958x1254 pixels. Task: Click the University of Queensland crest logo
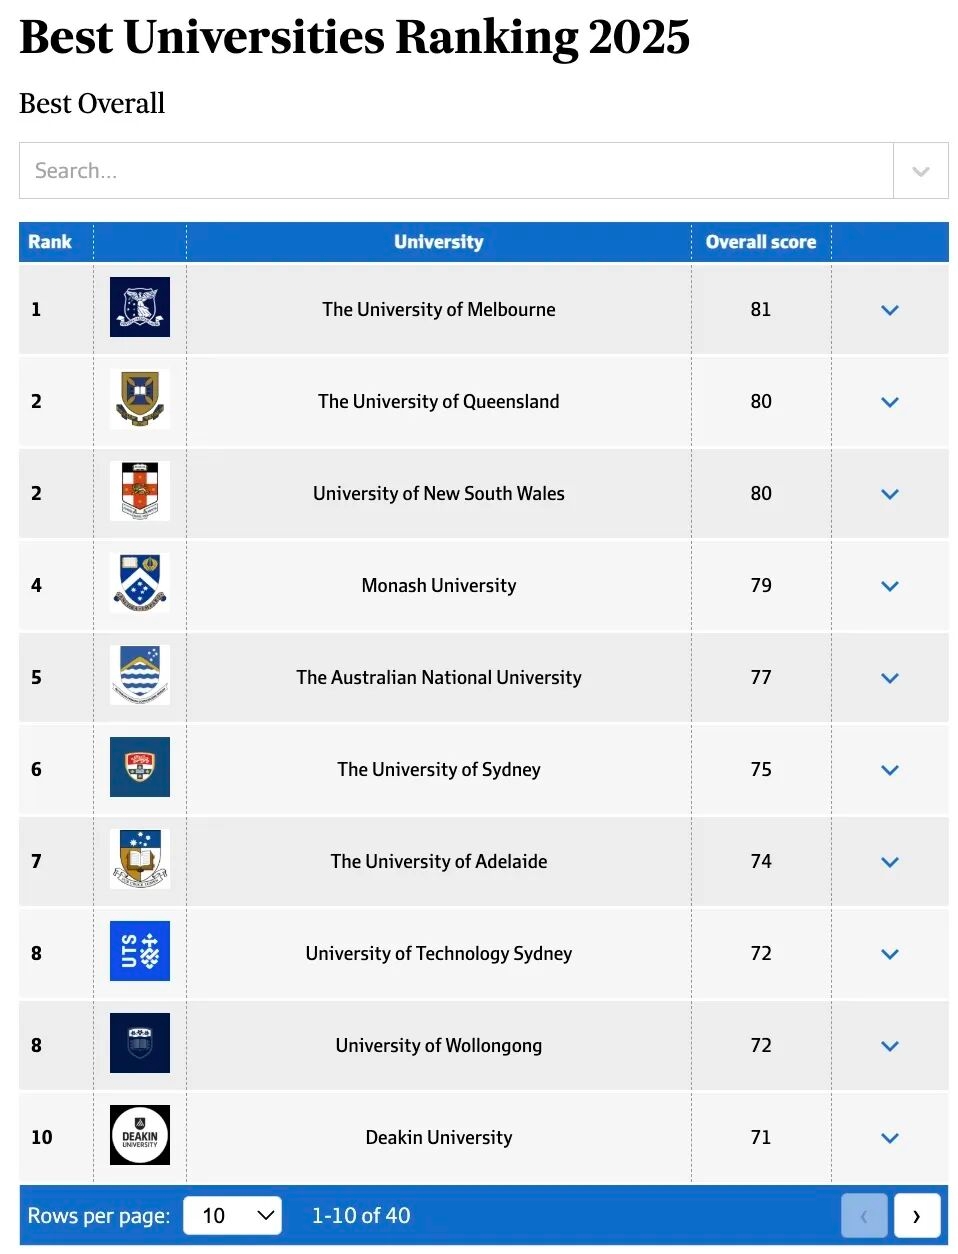[x=140, y=399]
